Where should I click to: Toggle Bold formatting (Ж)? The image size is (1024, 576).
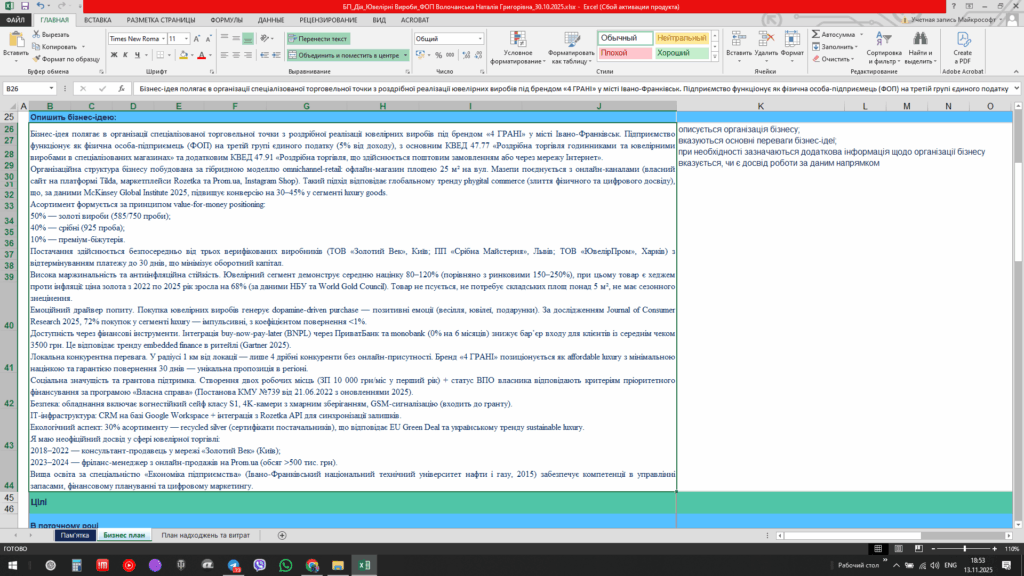[x=112, y=56]
